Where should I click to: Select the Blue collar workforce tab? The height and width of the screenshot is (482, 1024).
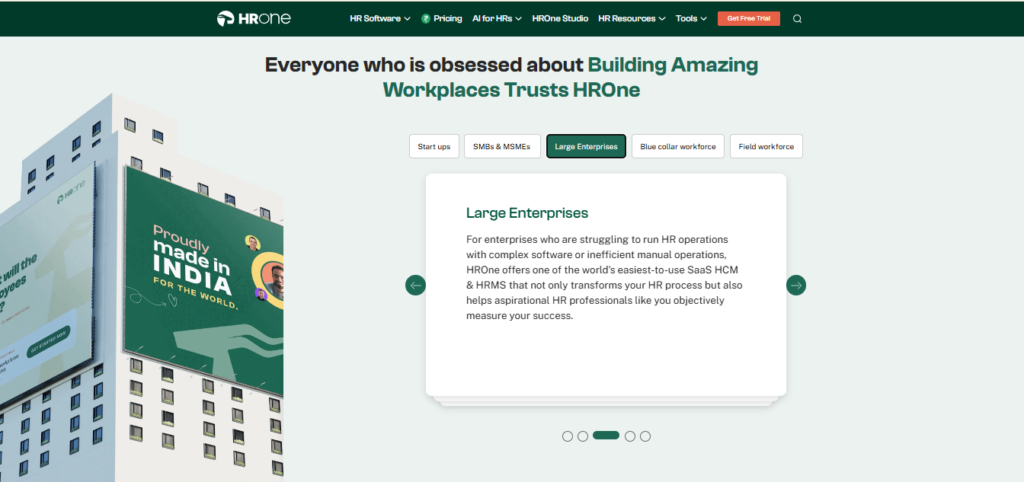coord(678,146)
